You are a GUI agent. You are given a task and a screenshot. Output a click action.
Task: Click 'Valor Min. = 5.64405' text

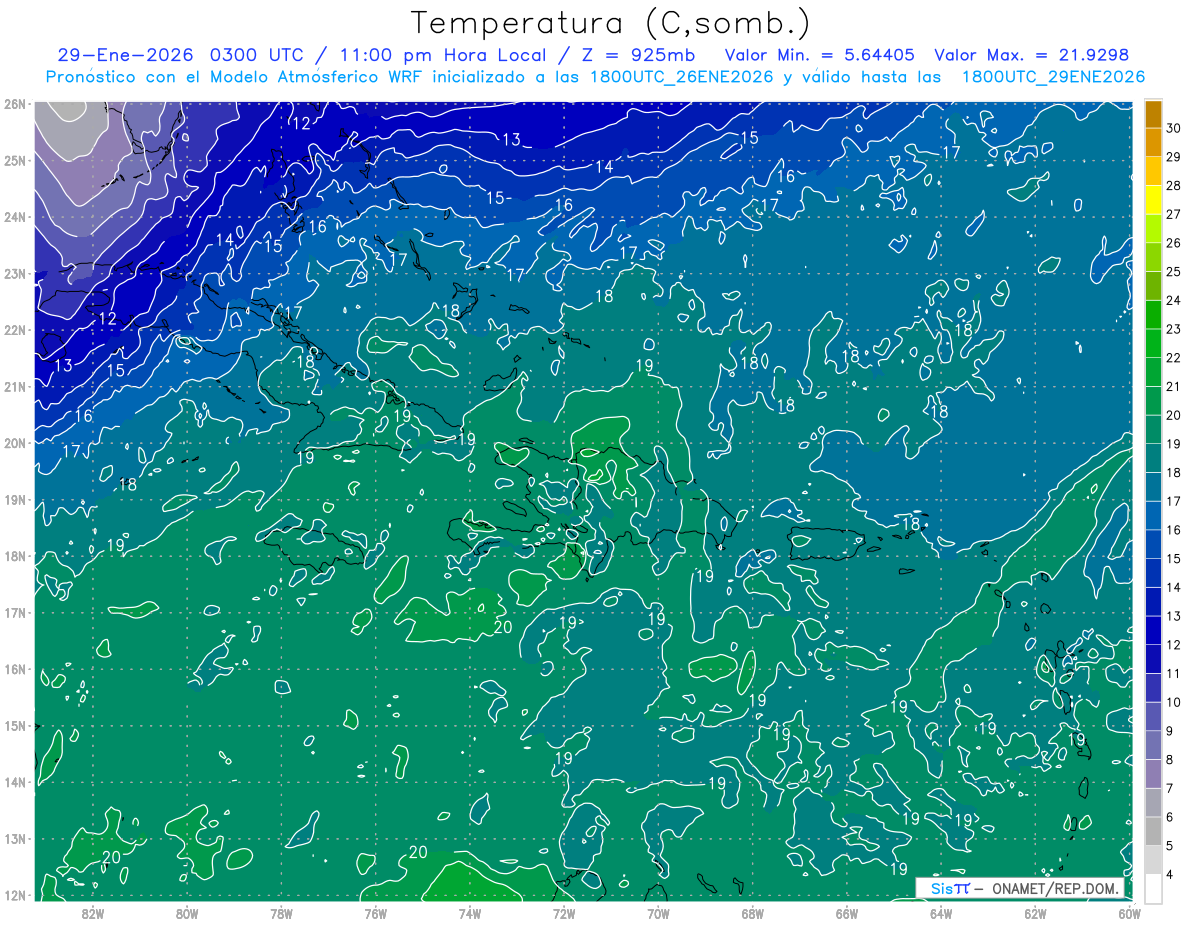[x=819, y=55]
